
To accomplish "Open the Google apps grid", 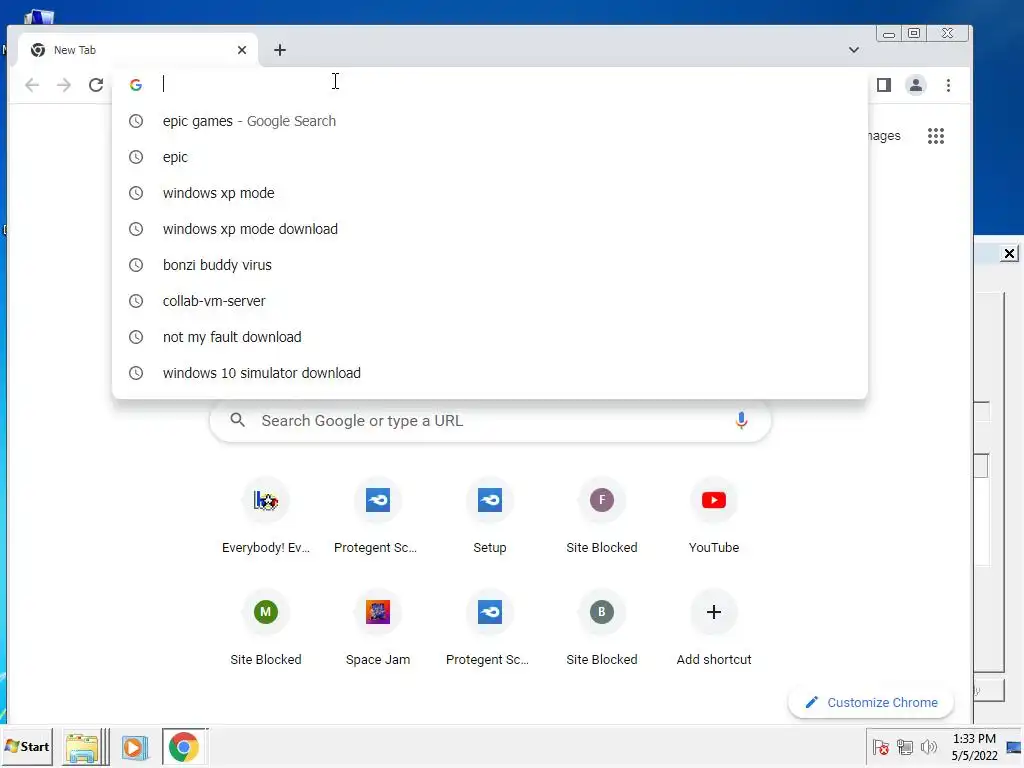I will [x=936, y=136].
